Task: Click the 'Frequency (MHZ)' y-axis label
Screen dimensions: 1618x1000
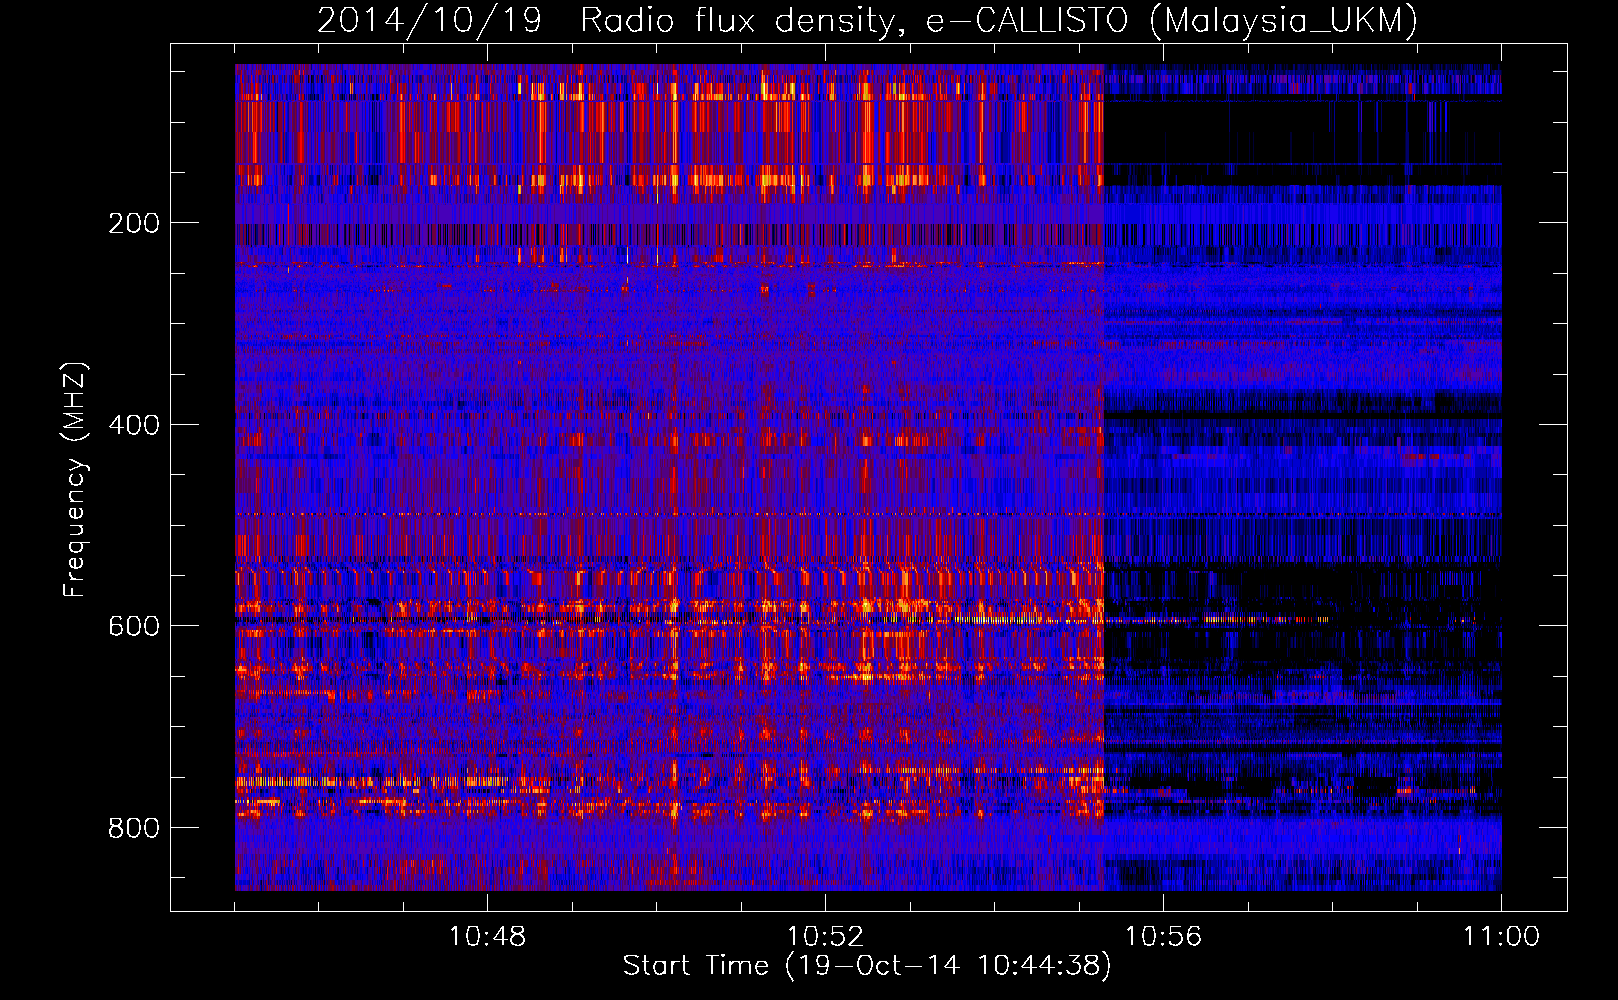Action: click(75, 480)
